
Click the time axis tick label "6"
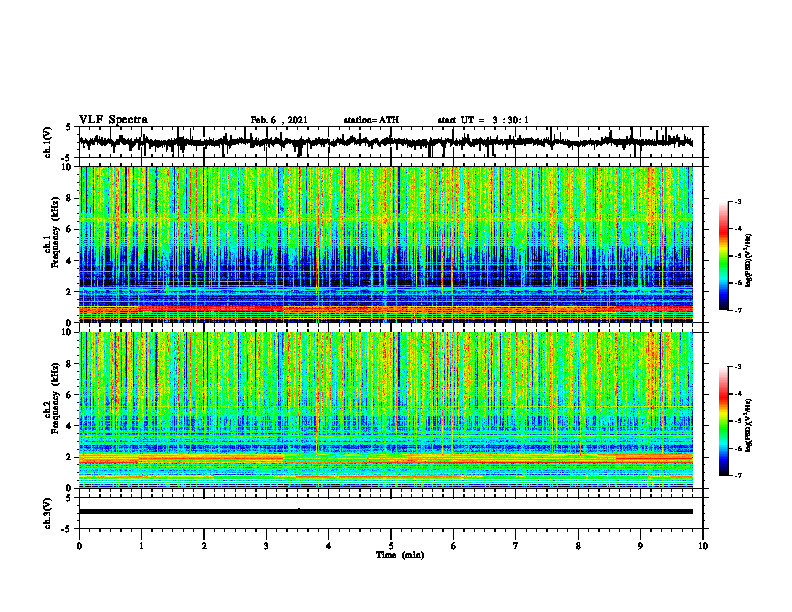point(454,546)
